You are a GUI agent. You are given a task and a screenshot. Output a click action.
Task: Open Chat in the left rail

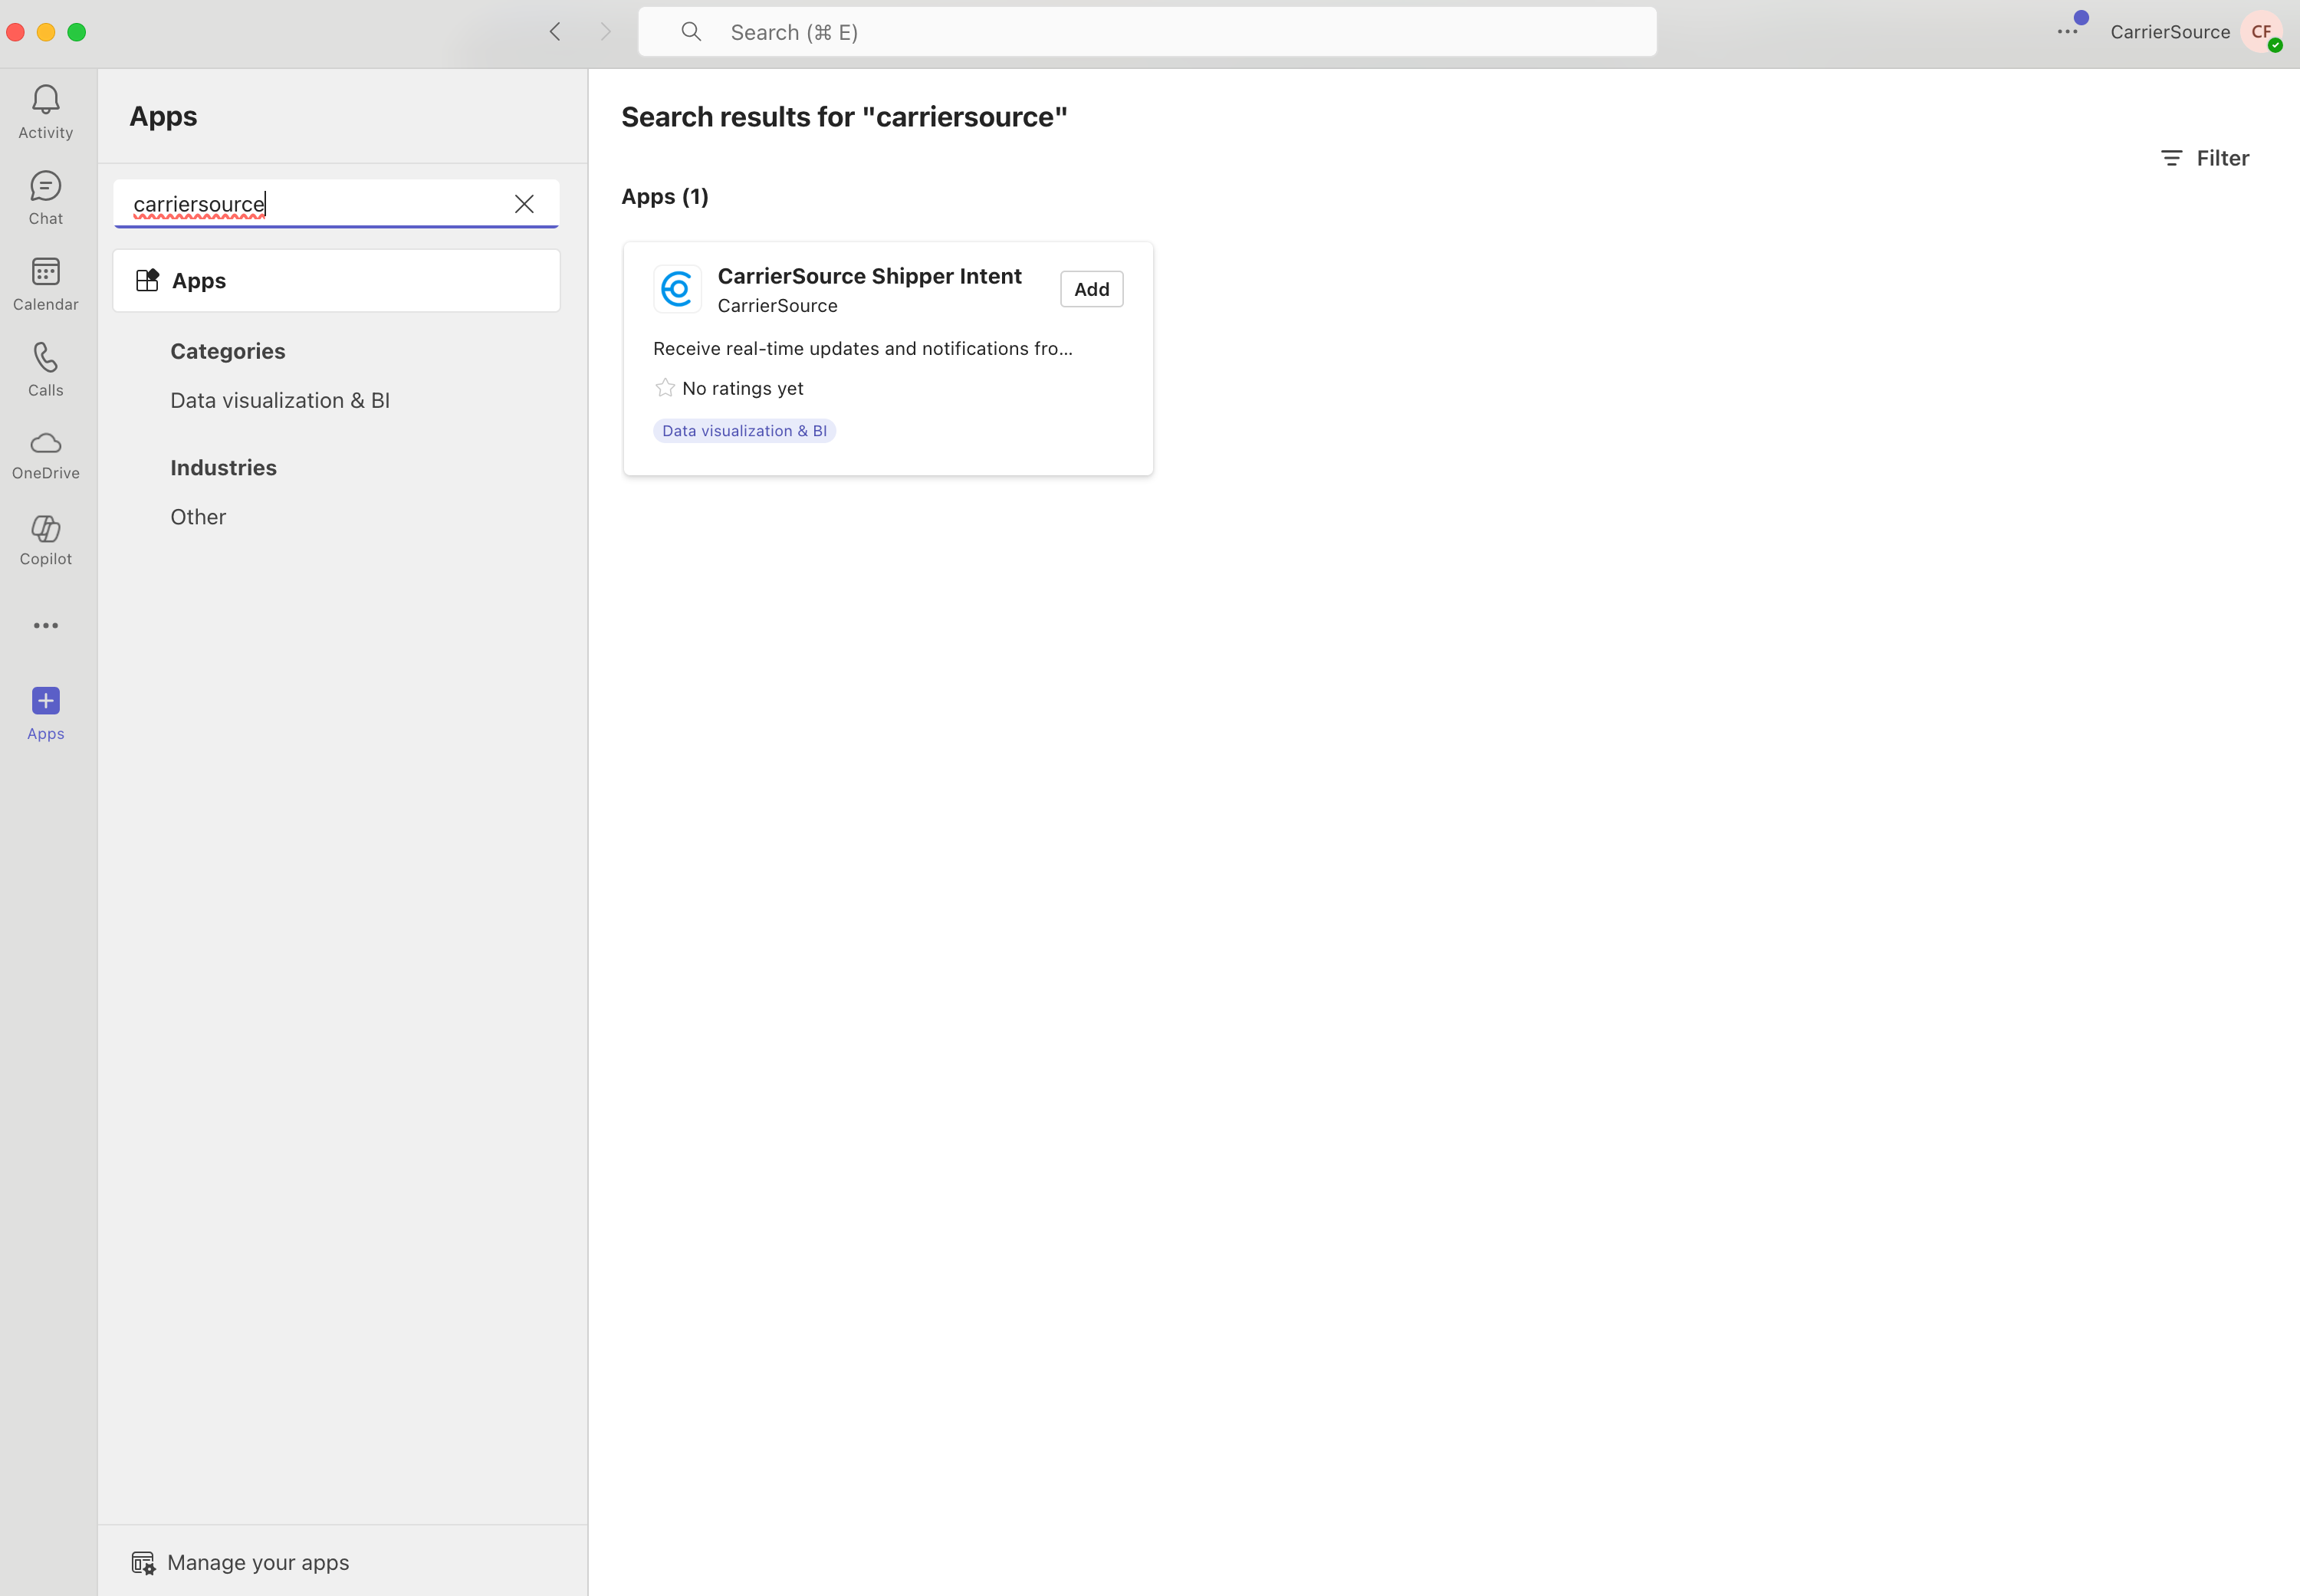[x=46, y=198]
